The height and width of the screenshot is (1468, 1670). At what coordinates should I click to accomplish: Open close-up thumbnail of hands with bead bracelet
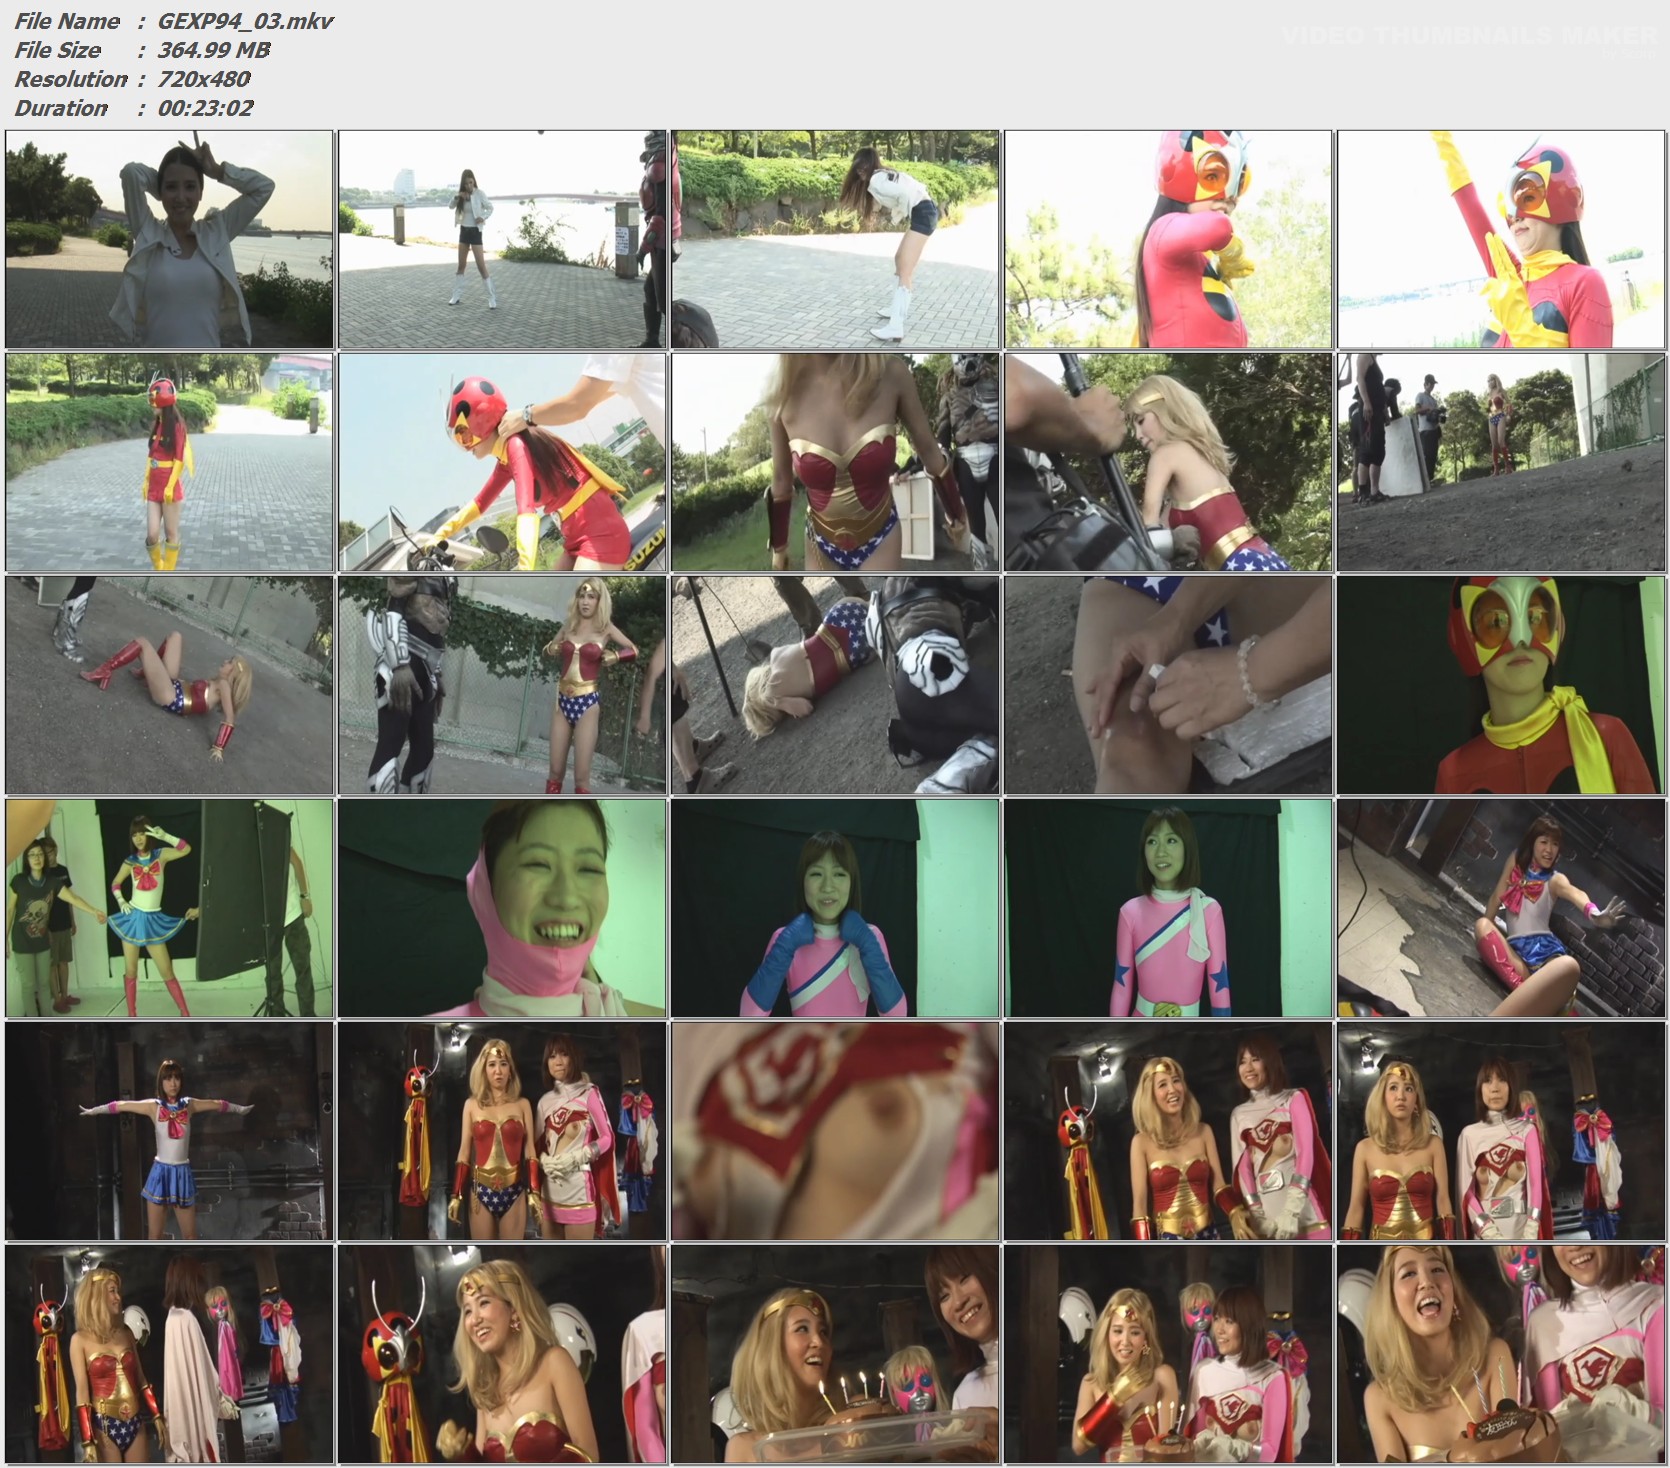[x=1168, y=685]
